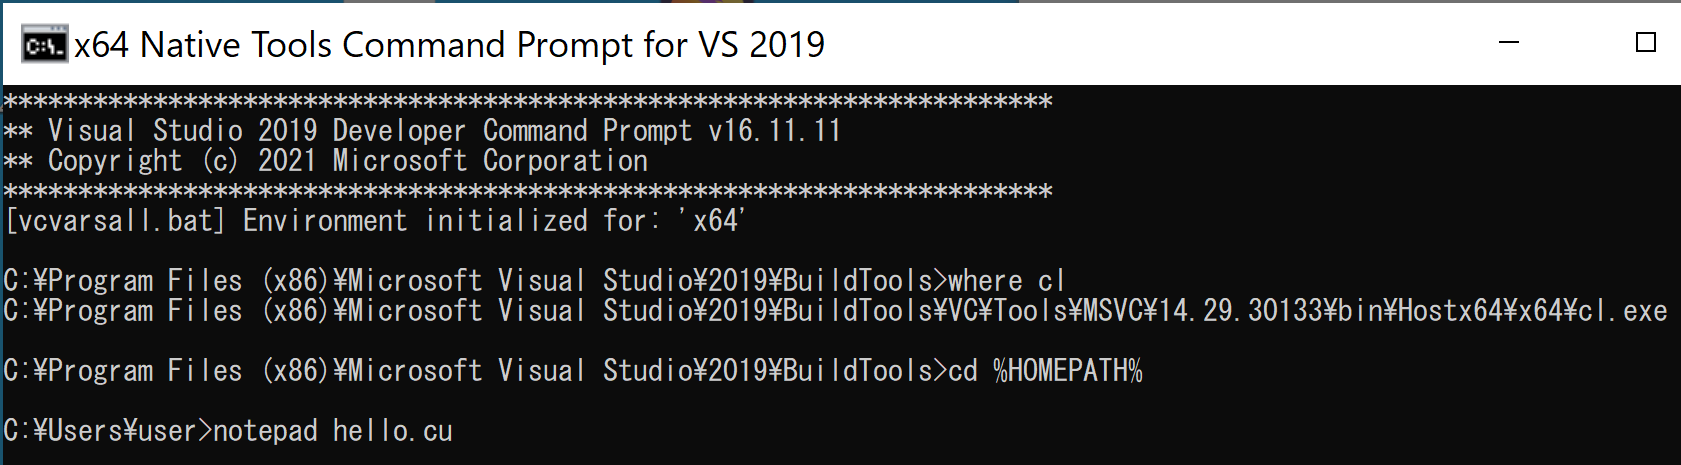Open the command prompt system menu icon

coord(45,45)
